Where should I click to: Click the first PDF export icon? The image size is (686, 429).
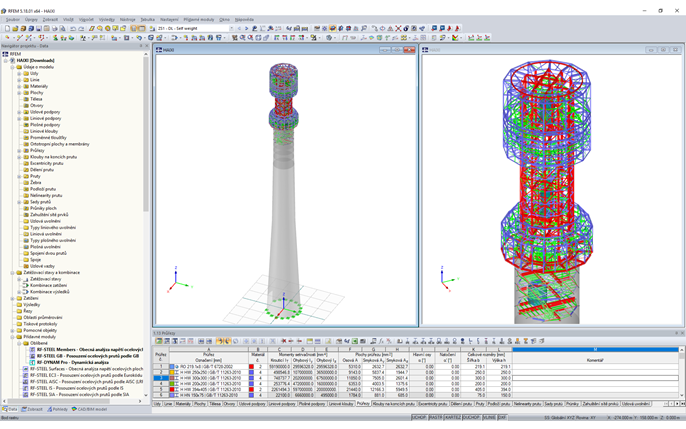point(449,28)
